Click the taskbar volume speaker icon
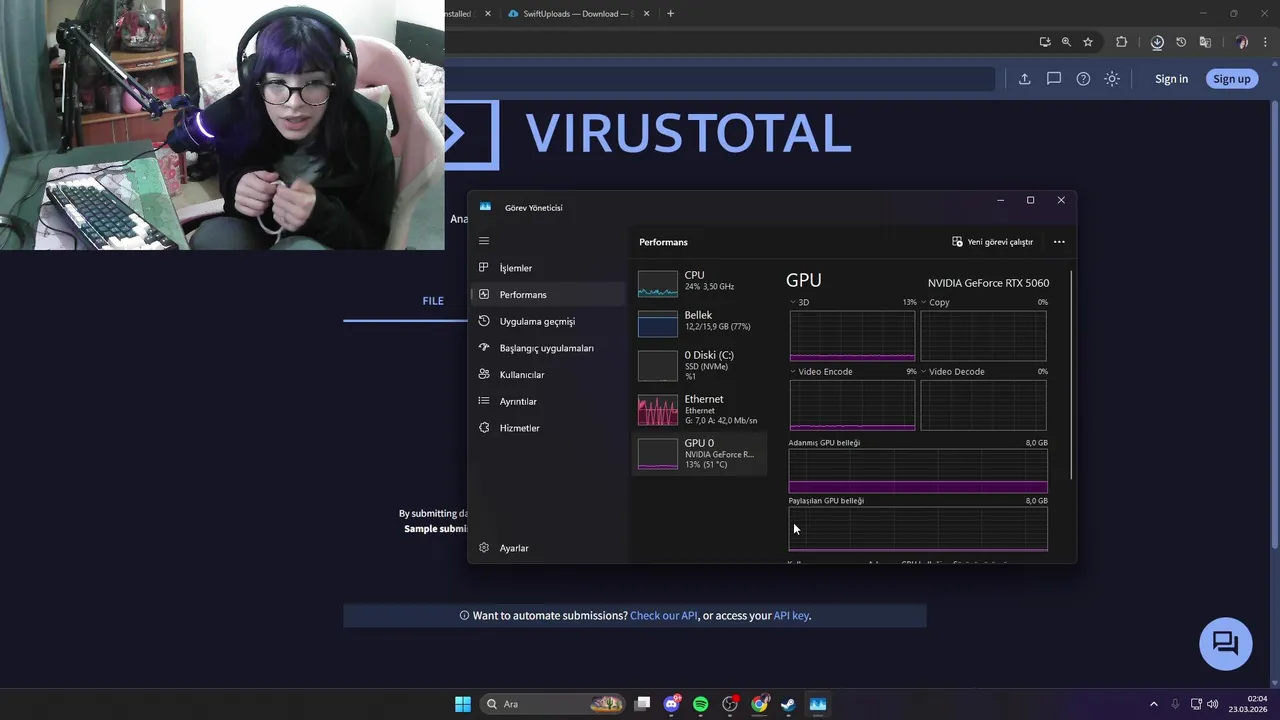The height and width of the screenshot is (720, 1280). (1213, 704)
